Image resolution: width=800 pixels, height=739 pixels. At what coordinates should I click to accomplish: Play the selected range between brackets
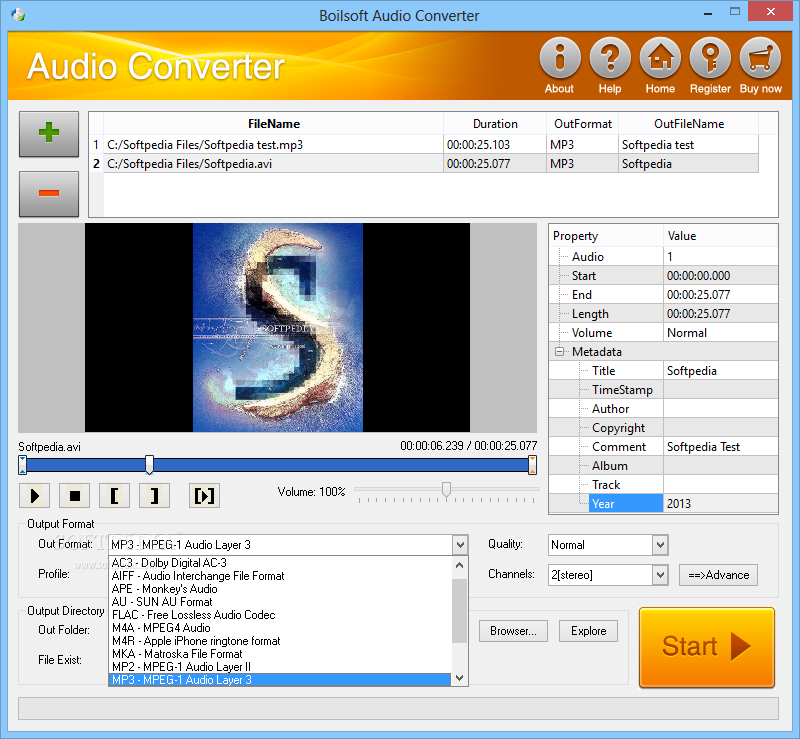(204, 496)
